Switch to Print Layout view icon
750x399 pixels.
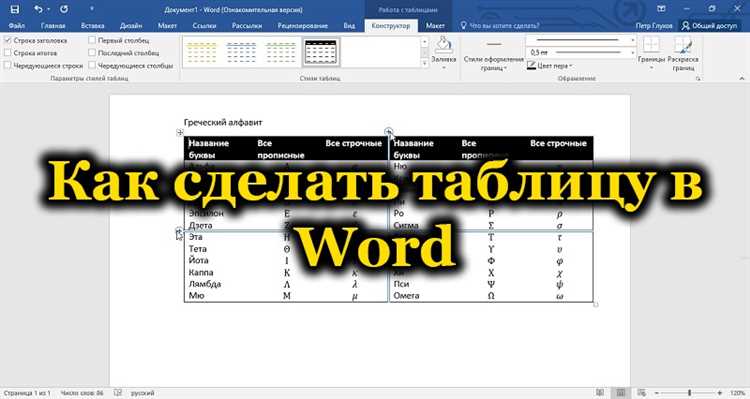click(620, 393)
